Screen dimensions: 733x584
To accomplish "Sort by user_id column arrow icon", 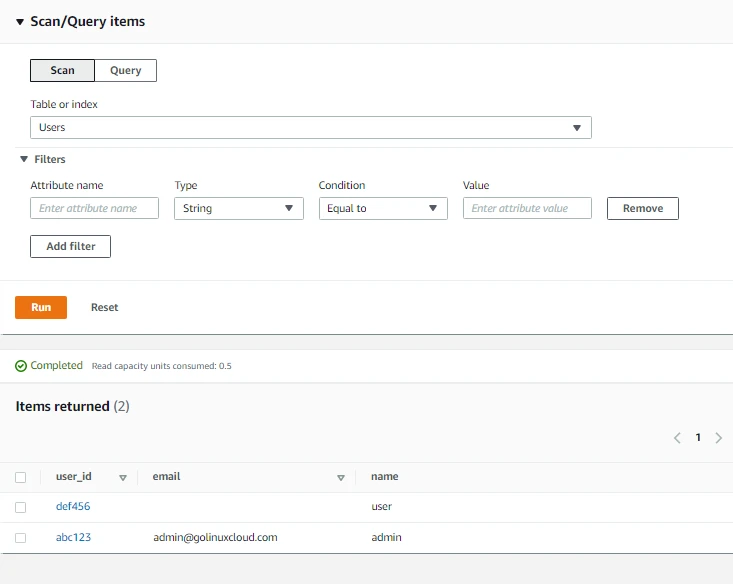I will click(123, 478).
